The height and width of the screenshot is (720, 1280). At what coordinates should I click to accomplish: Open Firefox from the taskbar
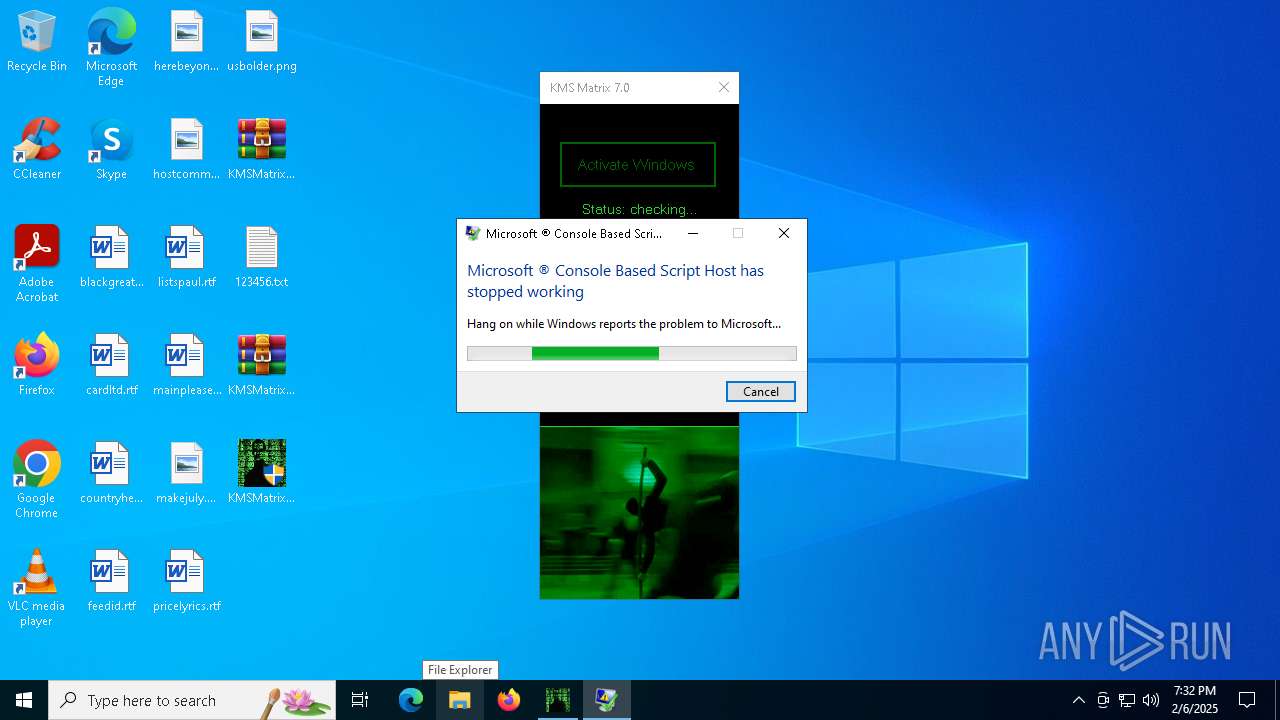pyautogui.click(x=509, y=700)
